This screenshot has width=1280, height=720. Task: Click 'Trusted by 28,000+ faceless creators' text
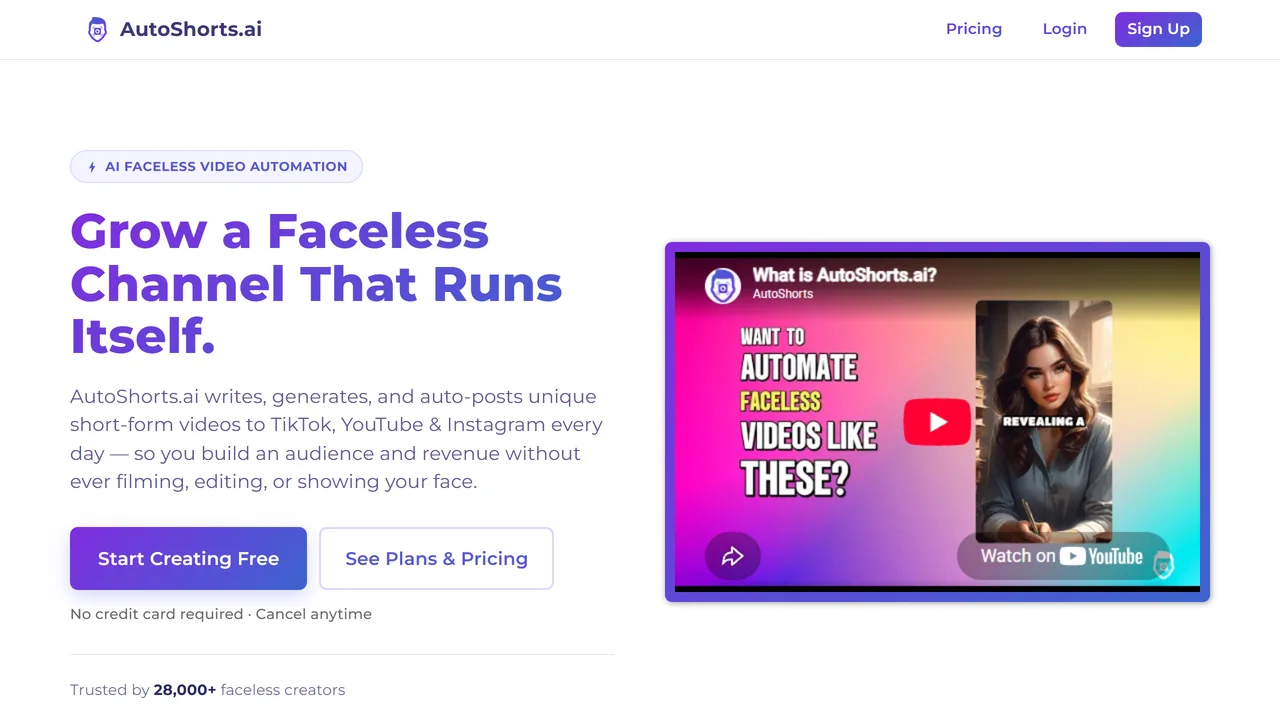coord(207,690)
